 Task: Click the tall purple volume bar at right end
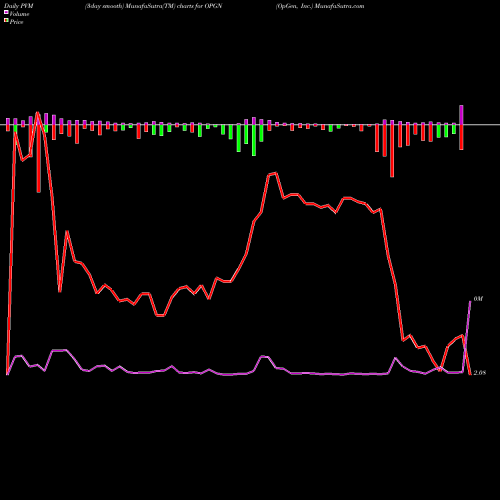tap(461, 115)
